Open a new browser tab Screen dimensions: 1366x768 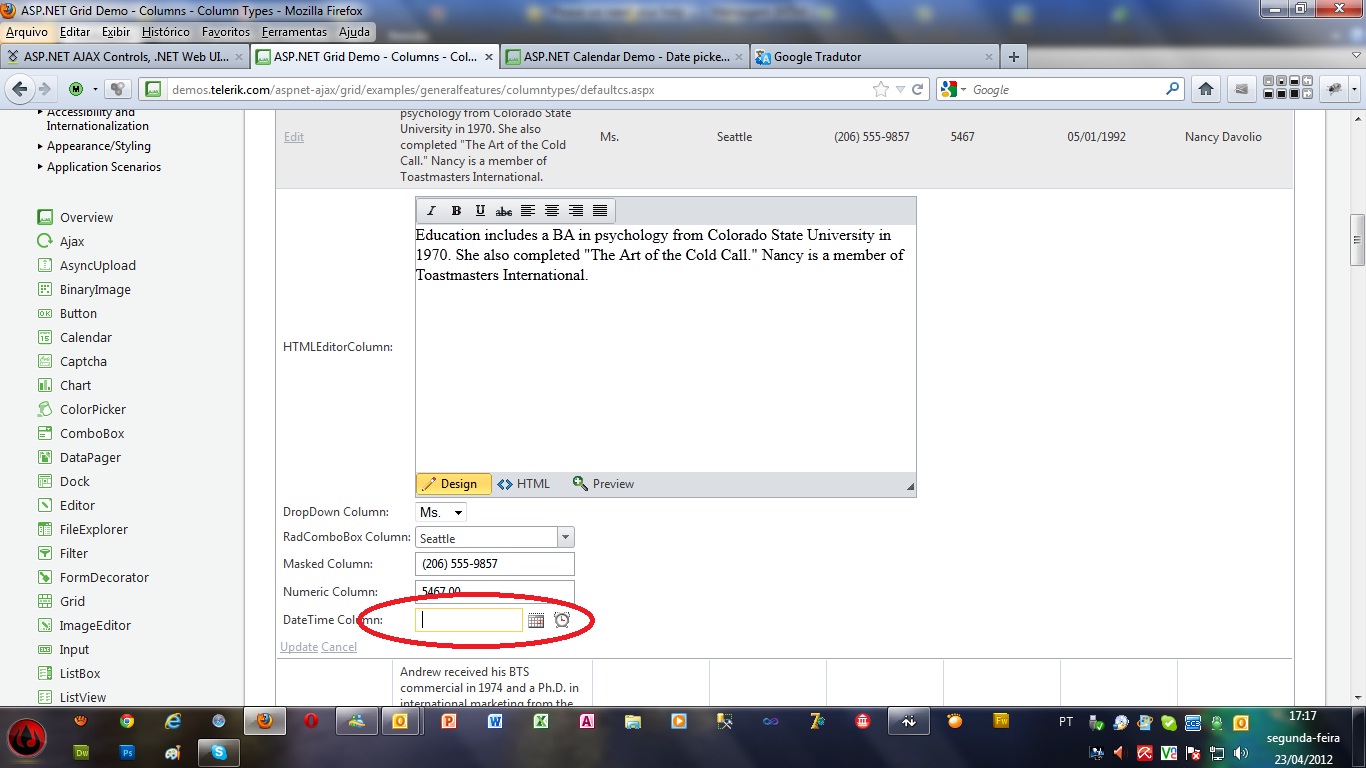click(1014, 57)
